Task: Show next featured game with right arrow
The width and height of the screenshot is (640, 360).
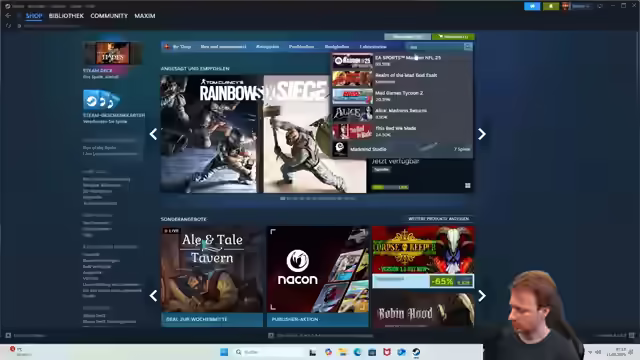Action: 482,134
